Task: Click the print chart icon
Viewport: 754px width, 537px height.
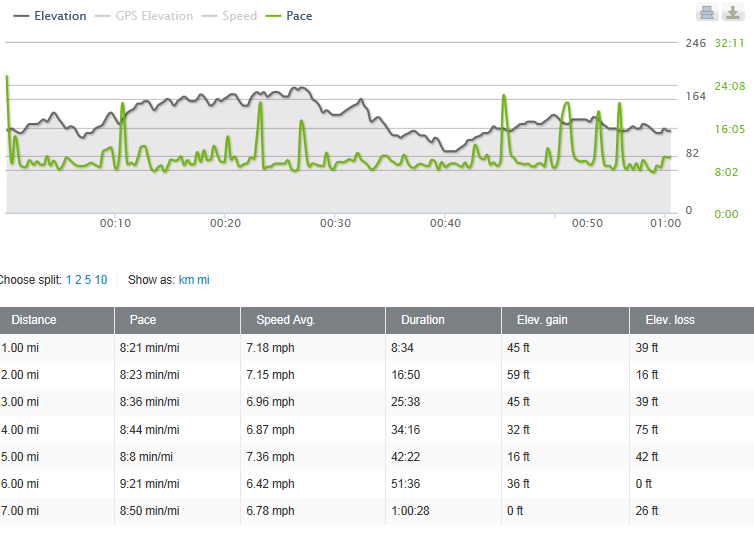Action: (706, 12)
